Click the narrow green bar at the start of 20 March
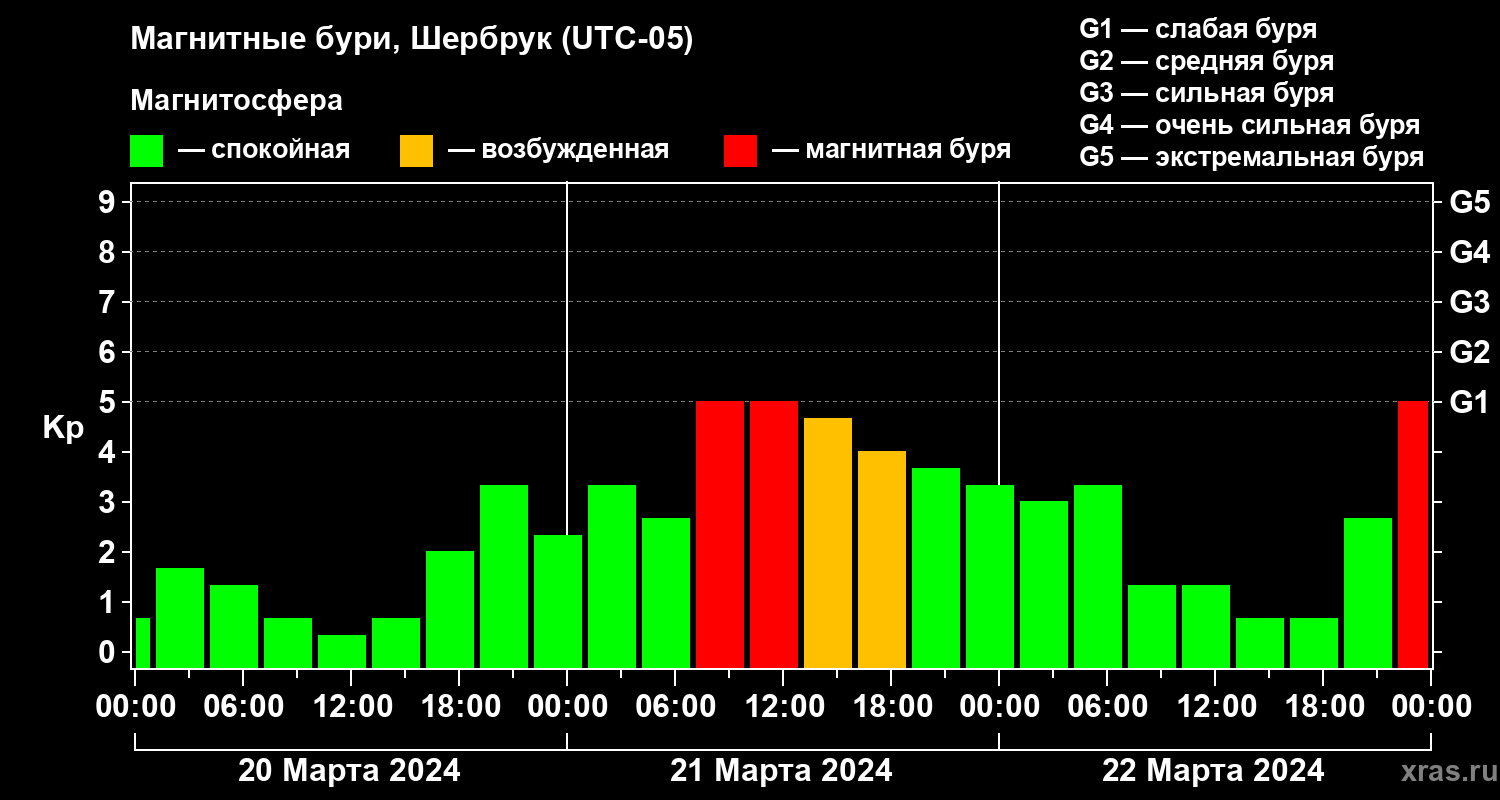 [x=143, y=643]
